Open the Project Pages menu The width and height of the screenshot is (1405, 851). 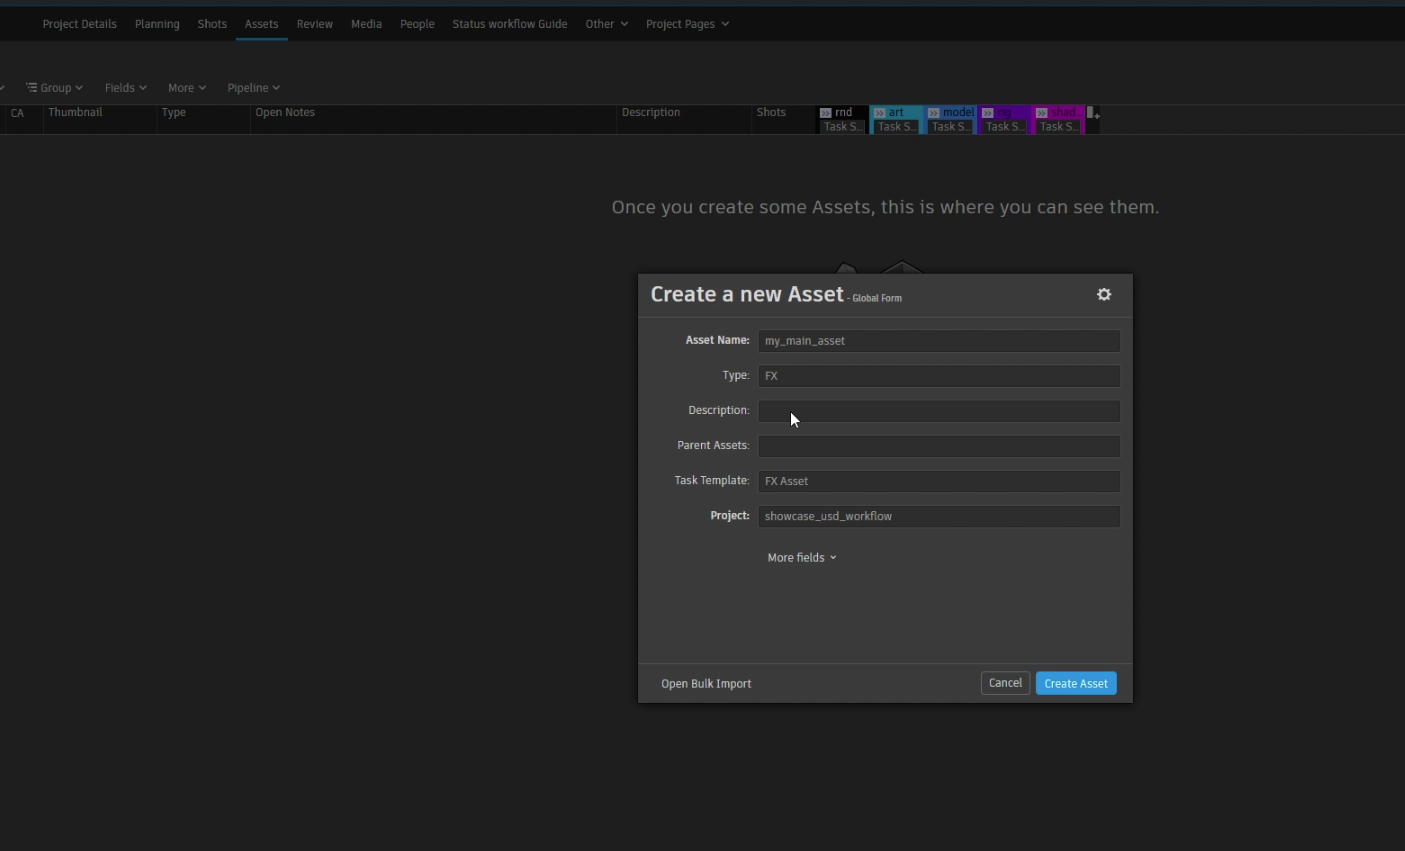[x=688, y=24]
